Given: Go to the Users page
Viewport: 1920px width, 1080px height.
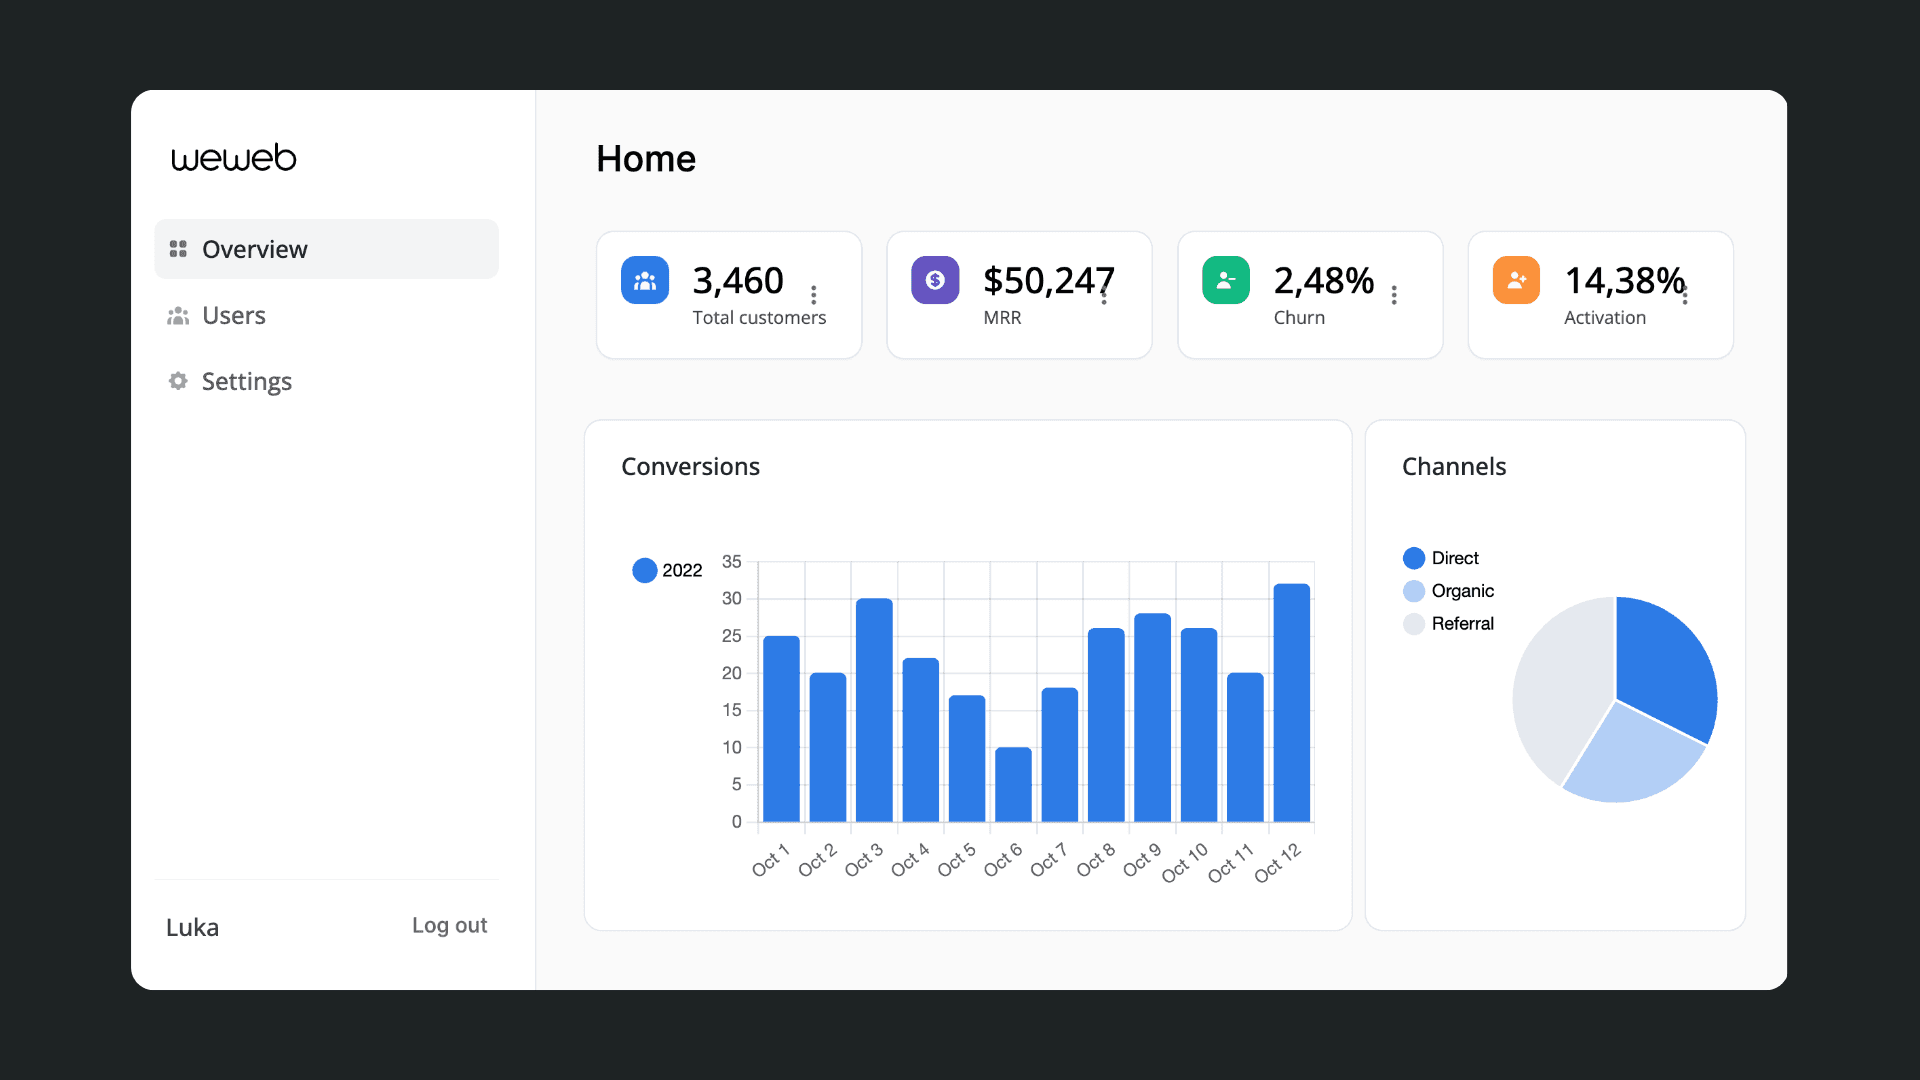Looking at the screenshot, I should [234, 316].
